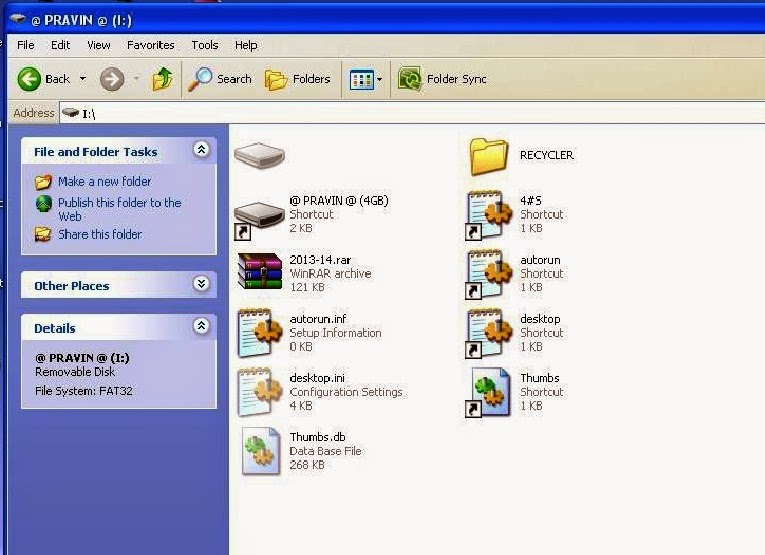Click the Folder Sync toolbar button

pos(442,79)
